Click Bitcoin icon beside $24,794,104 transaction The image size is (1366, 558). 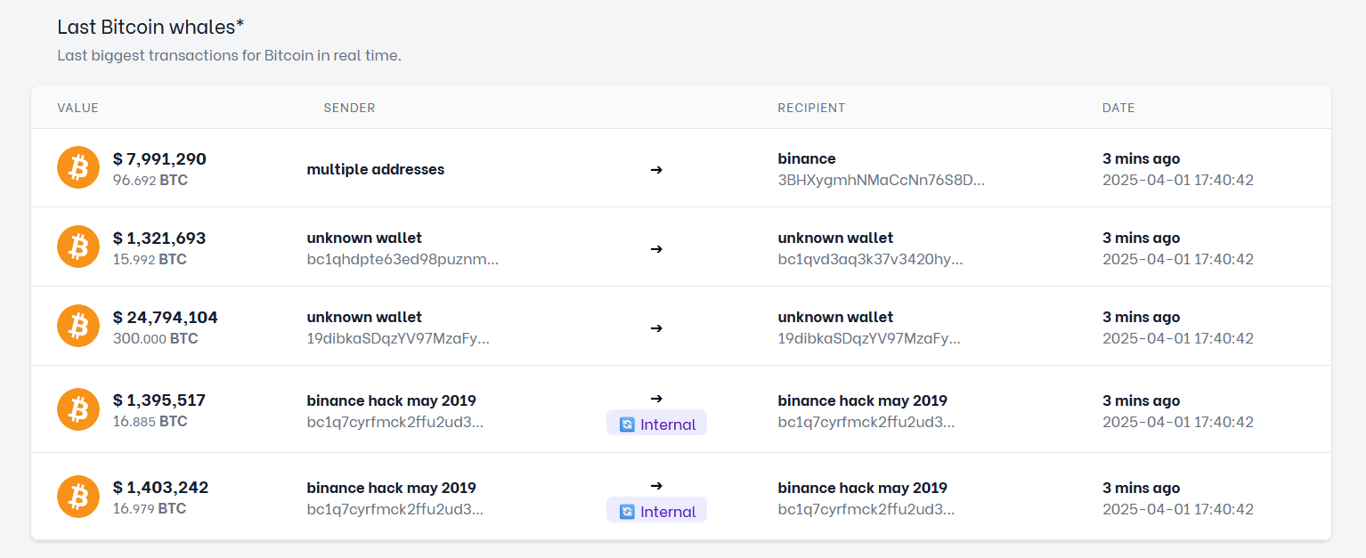tap(78, 326)
